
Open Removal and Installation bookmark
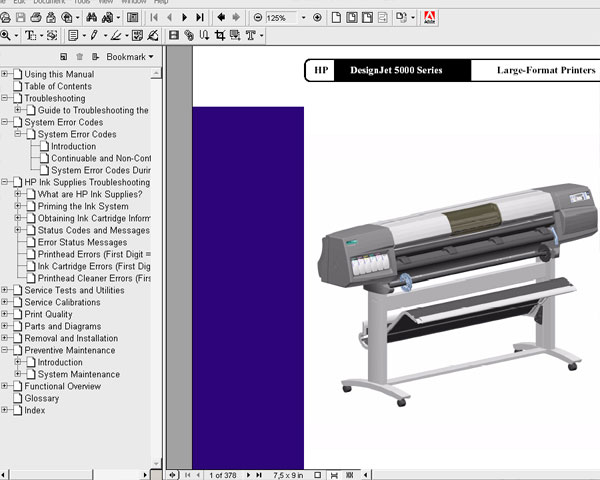coord(71,338)
